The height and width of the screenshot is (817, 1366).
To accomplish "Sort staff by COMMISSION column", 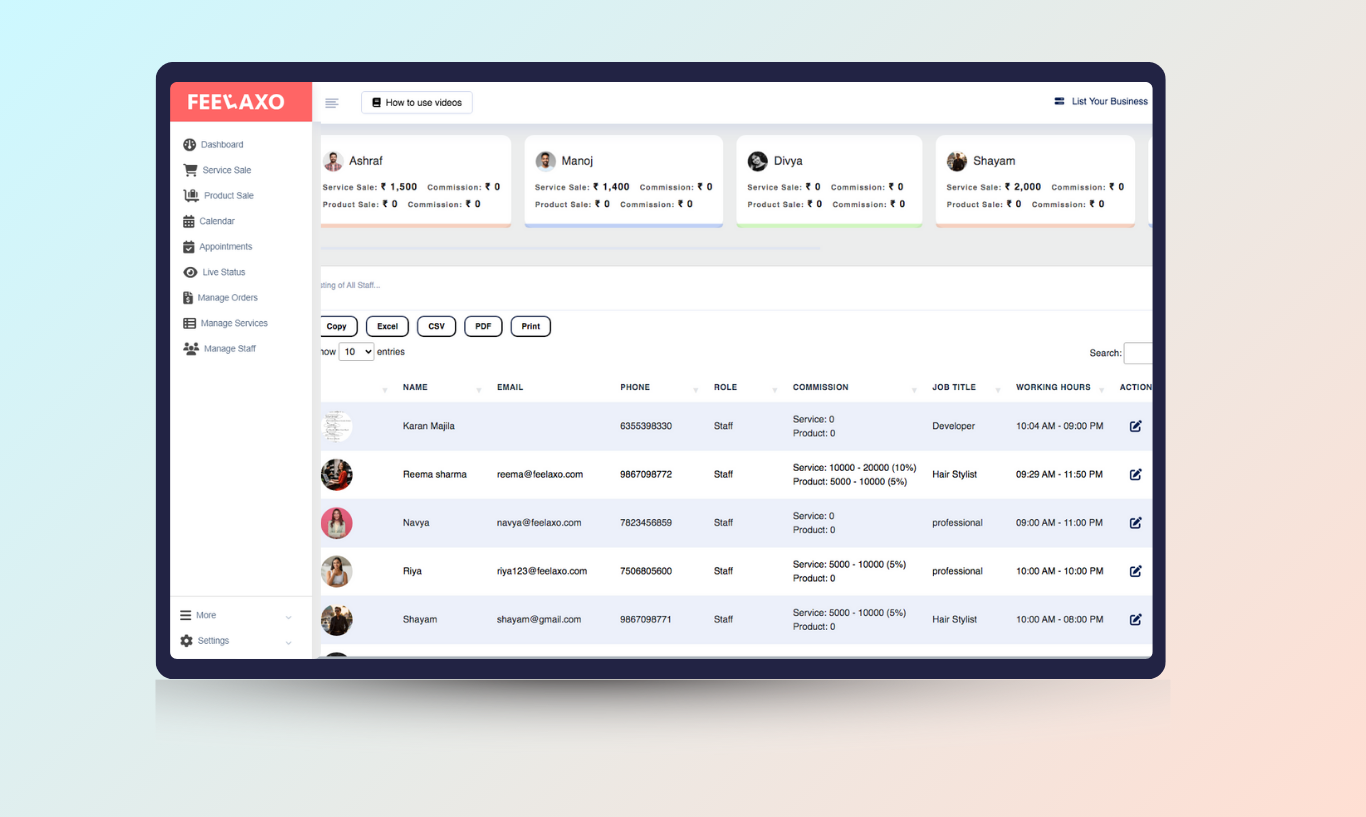I will tap(821, 387).
